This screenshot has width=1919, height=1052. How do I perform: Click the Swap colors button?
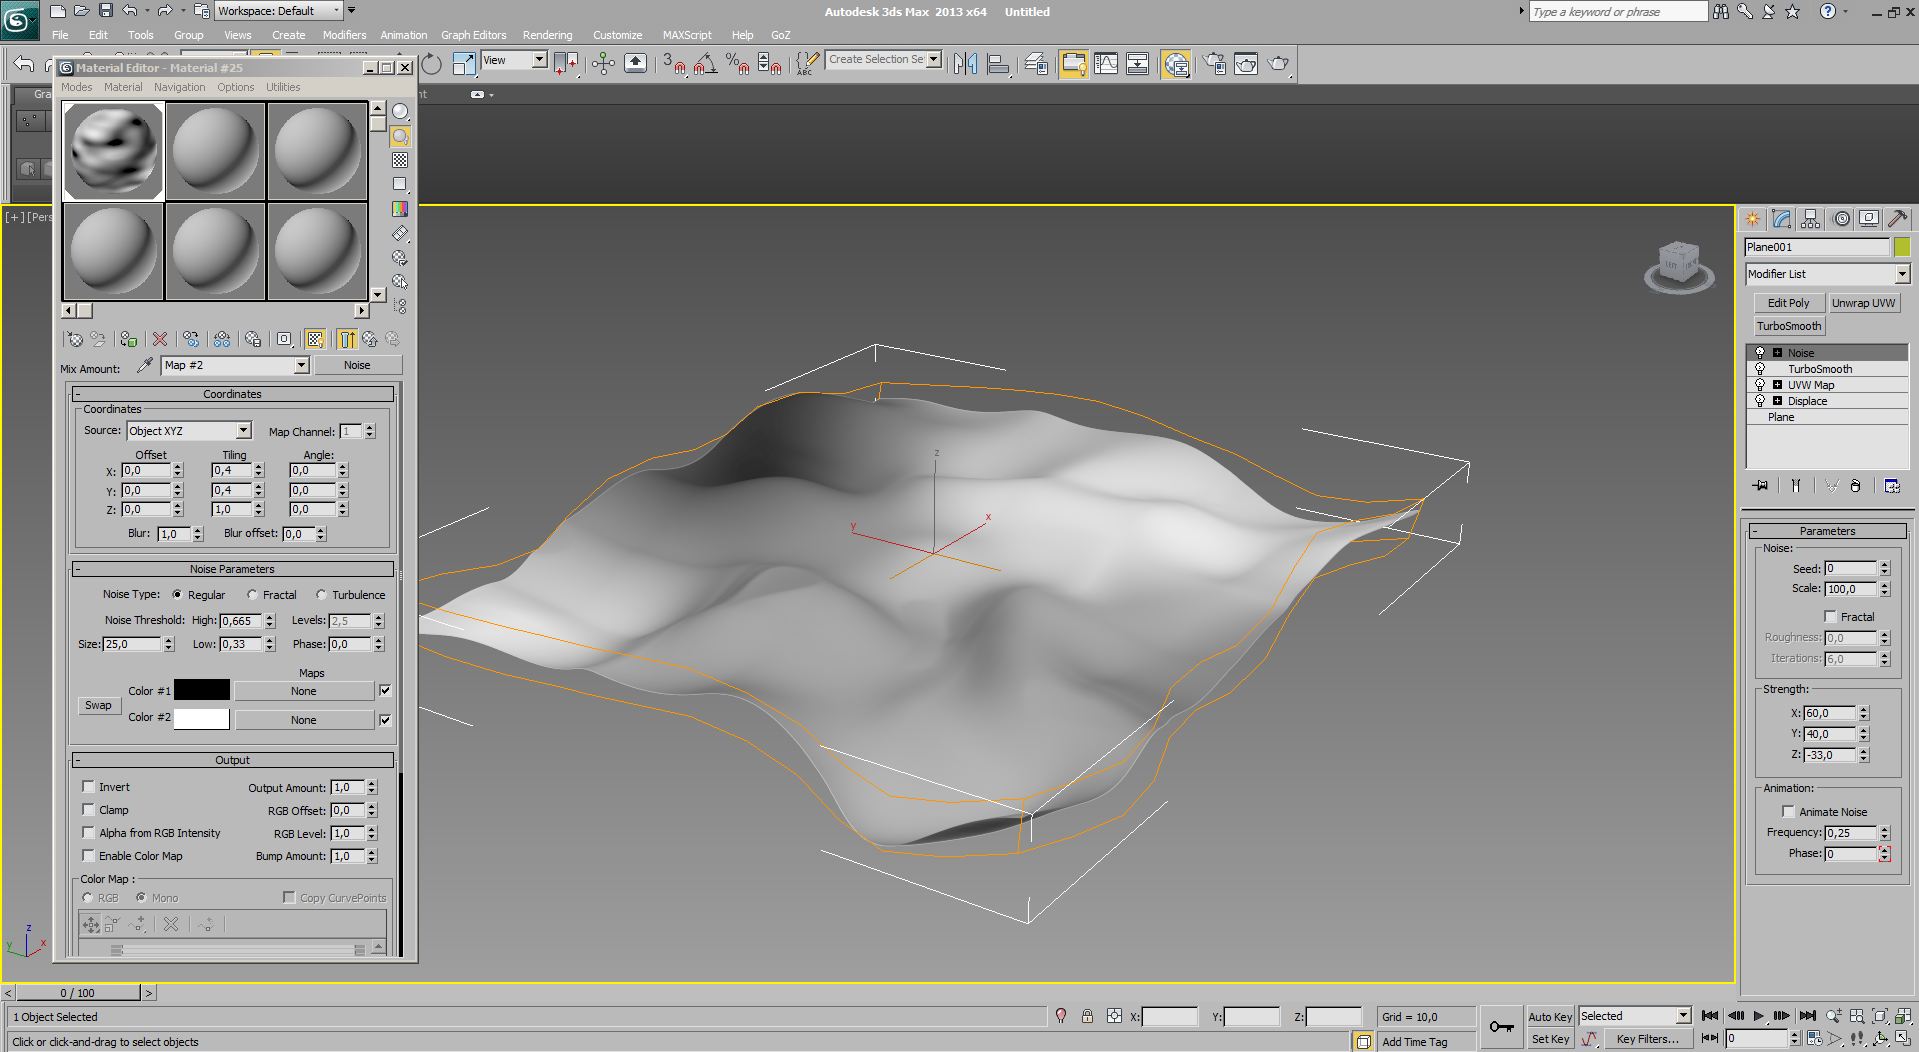[x=98, y=705]
